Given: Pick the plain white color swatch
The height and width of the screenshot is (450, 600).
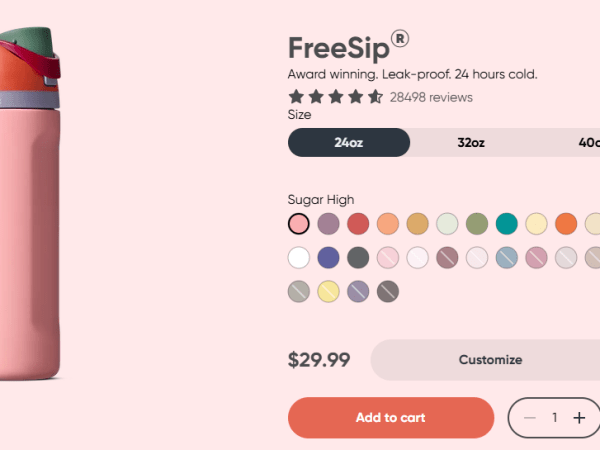Looking at the screenshot, I should [298, 258].
